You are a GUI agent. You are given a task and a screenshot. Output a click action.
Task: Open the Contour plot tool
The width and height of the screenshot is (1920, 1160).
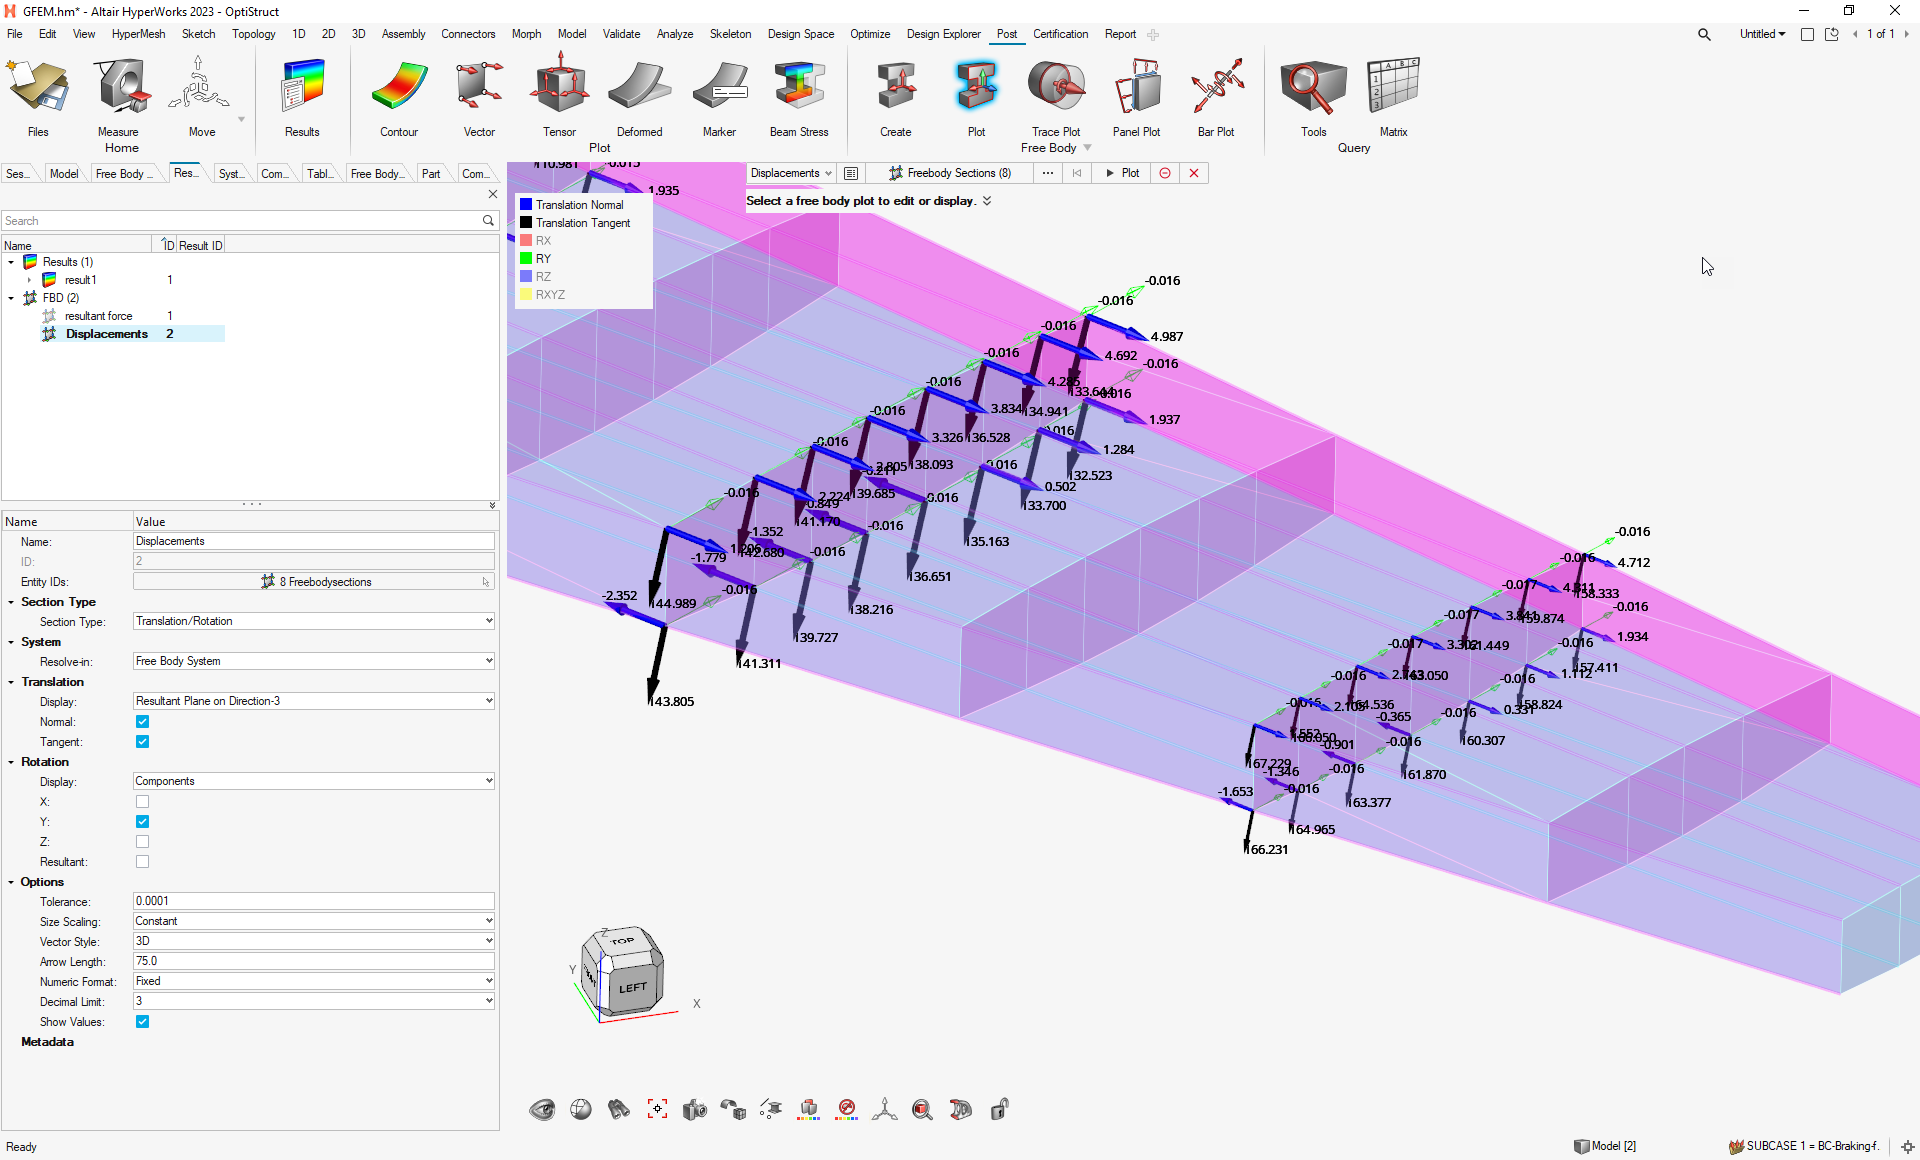click(399, 97)
